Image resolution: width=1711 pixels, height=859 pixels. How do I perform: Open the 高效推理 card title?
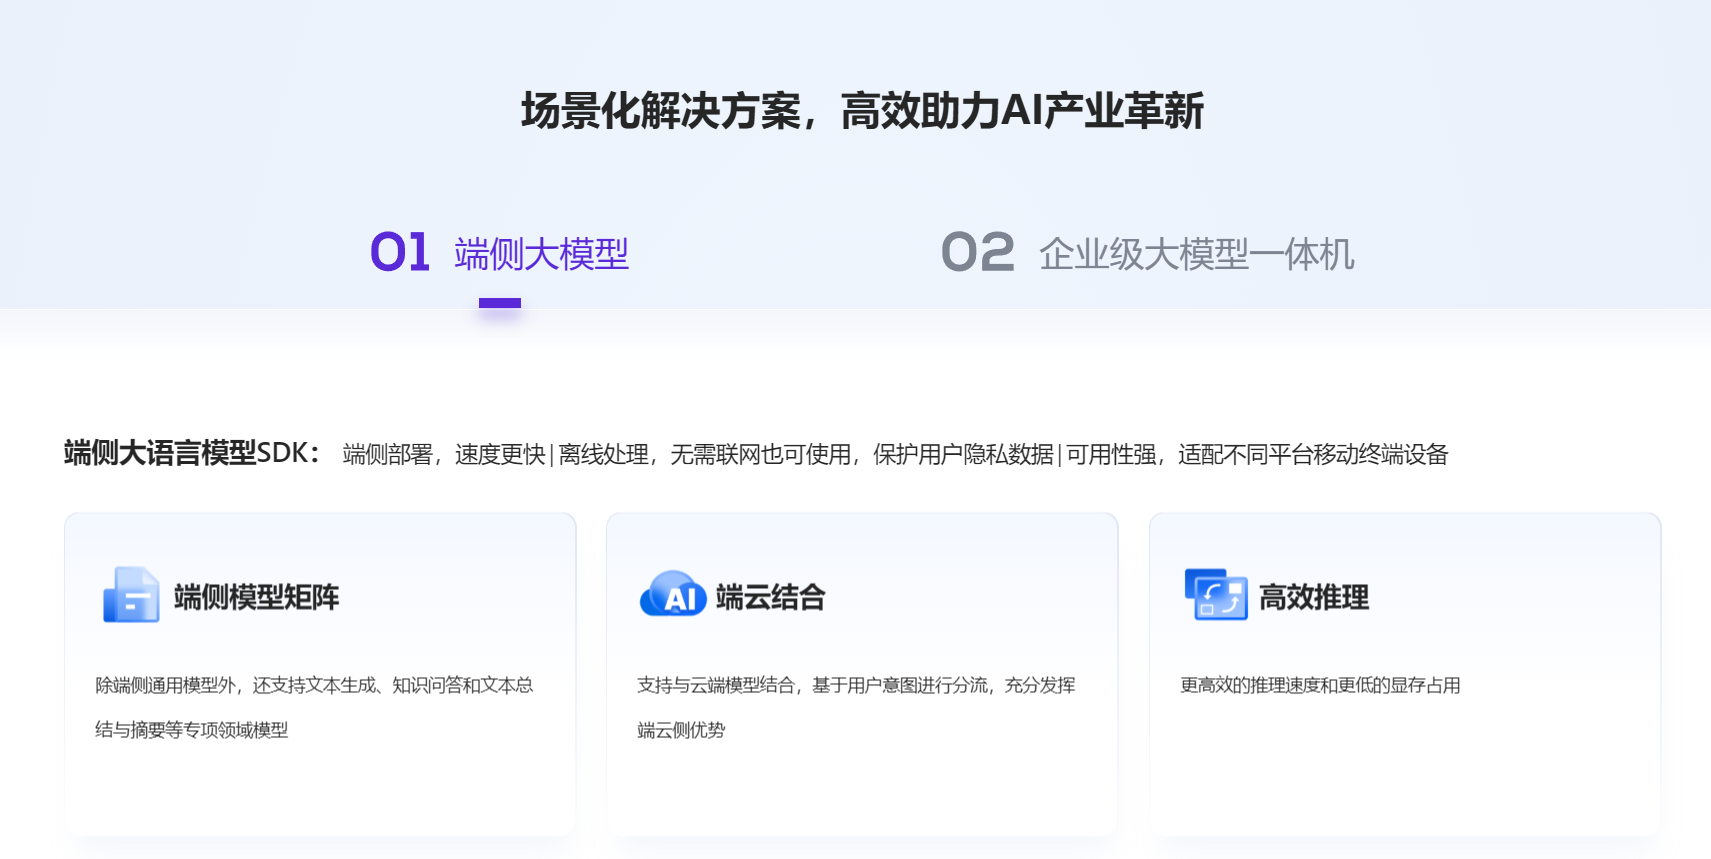tap(1313, 598)
